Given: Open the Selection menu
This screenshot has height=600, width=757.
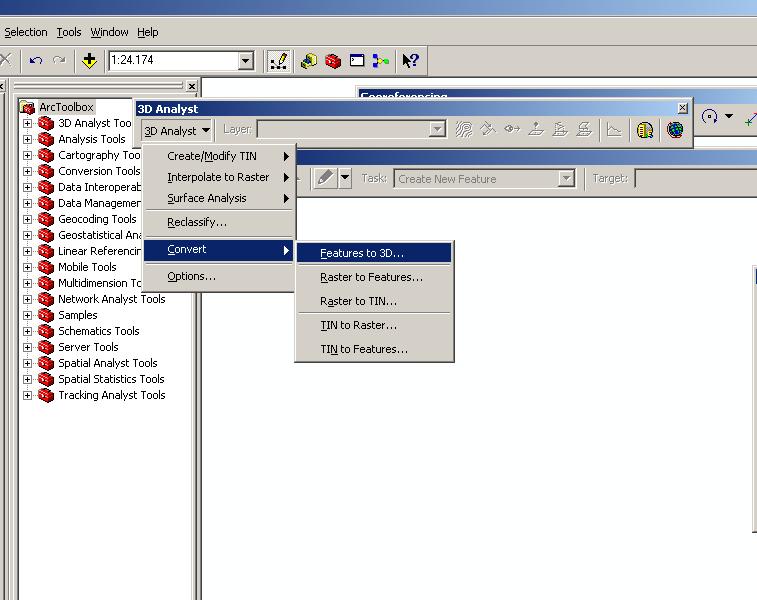Looking at the screenshot, I should point(26,32).
